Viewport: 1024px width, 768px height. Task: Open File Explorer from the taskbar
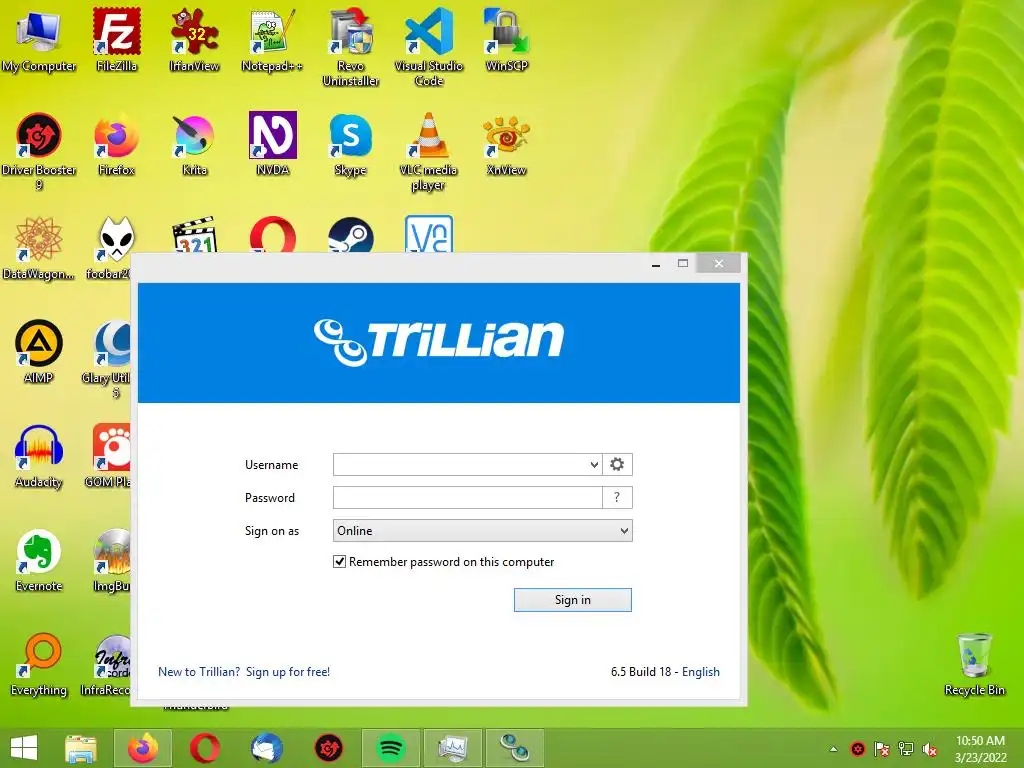(81, 748)
